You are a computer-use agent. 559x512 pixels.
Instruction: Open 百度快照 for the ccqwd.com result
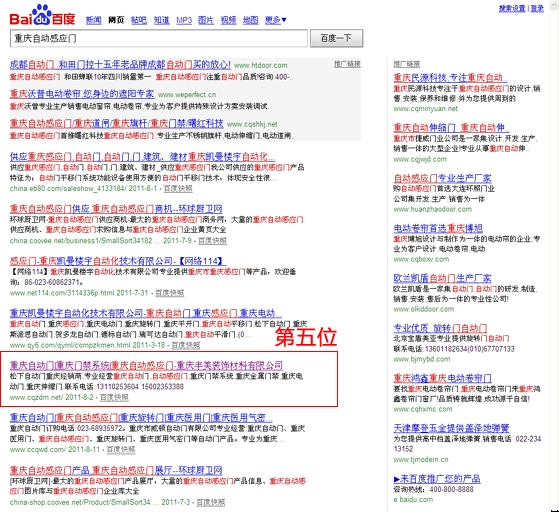point(121,449)
